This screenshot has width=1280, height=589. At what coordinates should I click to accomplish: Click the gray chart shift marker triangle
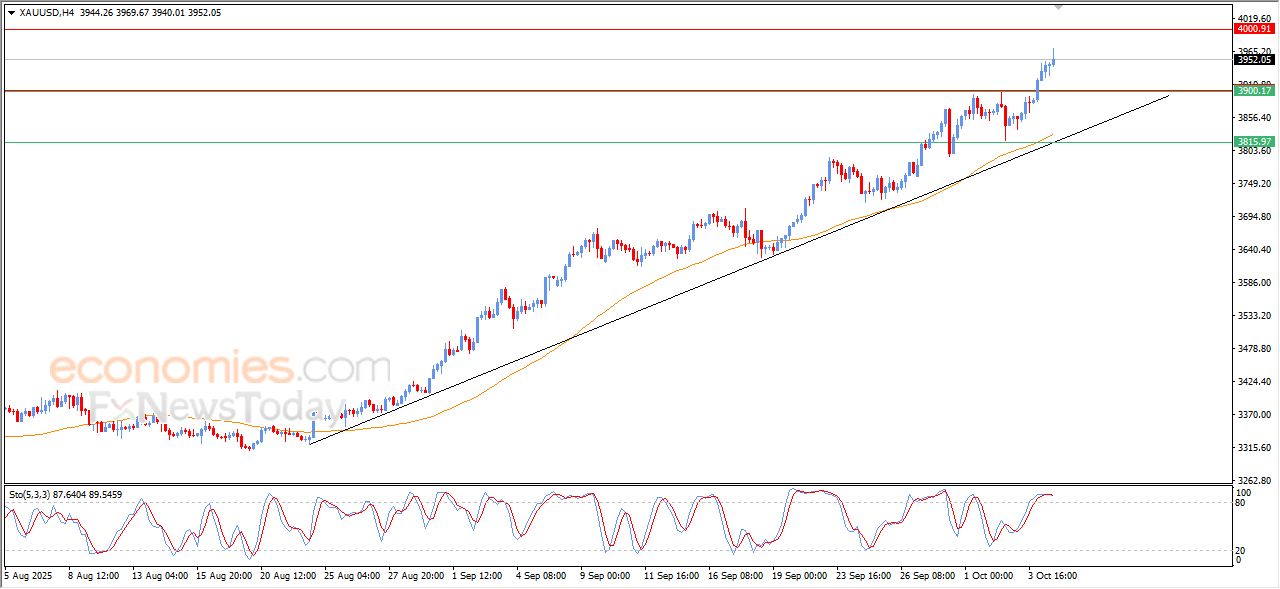1058,7
